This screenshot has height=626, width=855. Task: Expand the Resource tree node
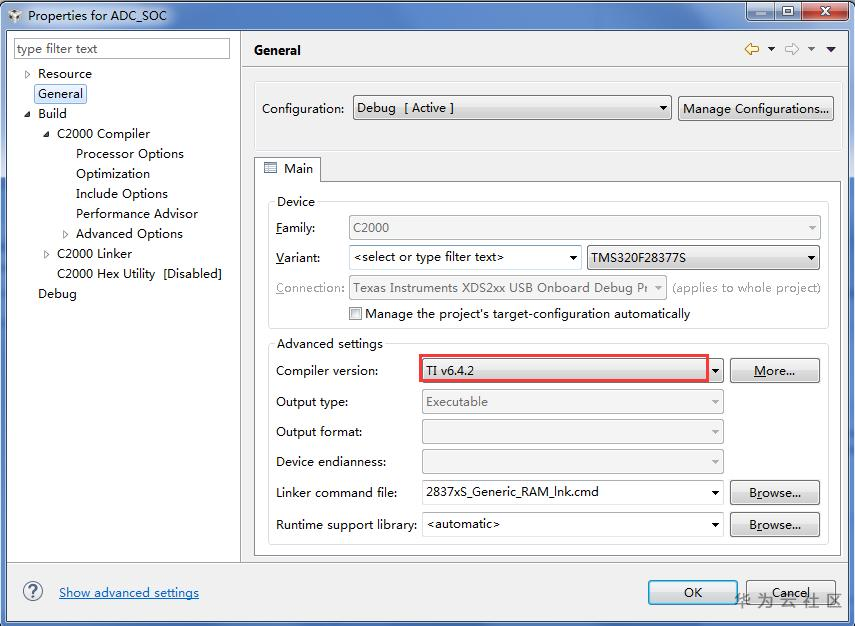[28, 74]
